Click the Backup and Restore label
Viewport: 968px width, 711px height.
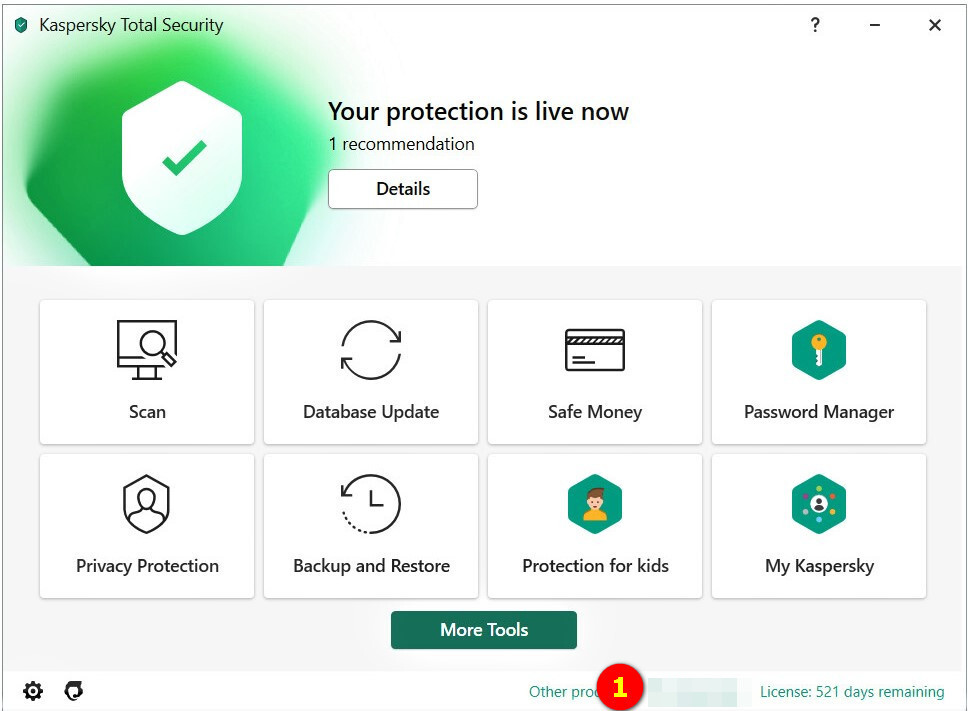(371, 566)
